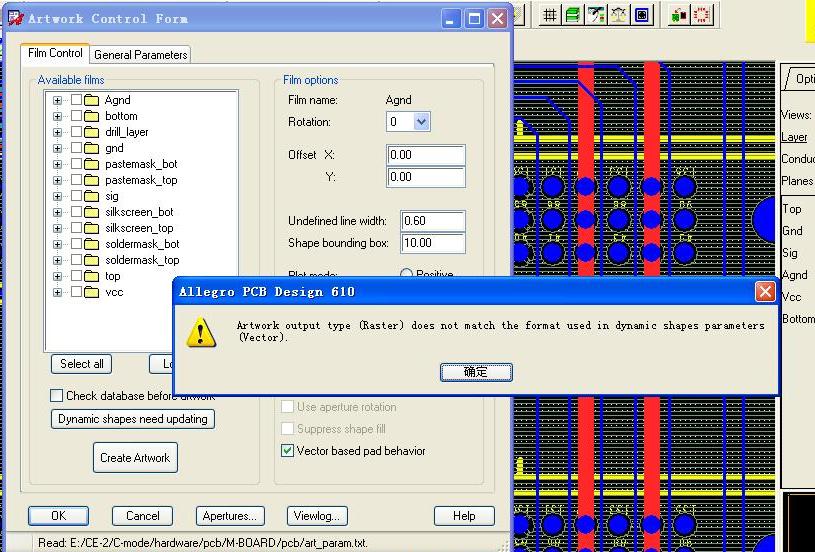Screen dimensions: 815x552
Task: Enable Check database before artwork
Action: 57,396
